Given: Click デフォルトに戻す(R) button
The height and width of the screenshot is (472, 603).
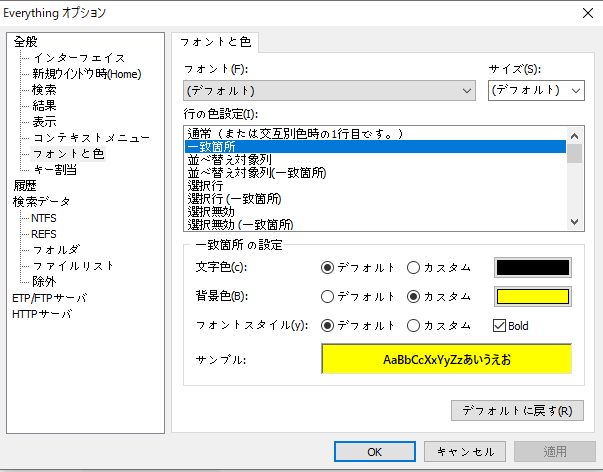Looking at the screenshot, I should pos(517,411).
